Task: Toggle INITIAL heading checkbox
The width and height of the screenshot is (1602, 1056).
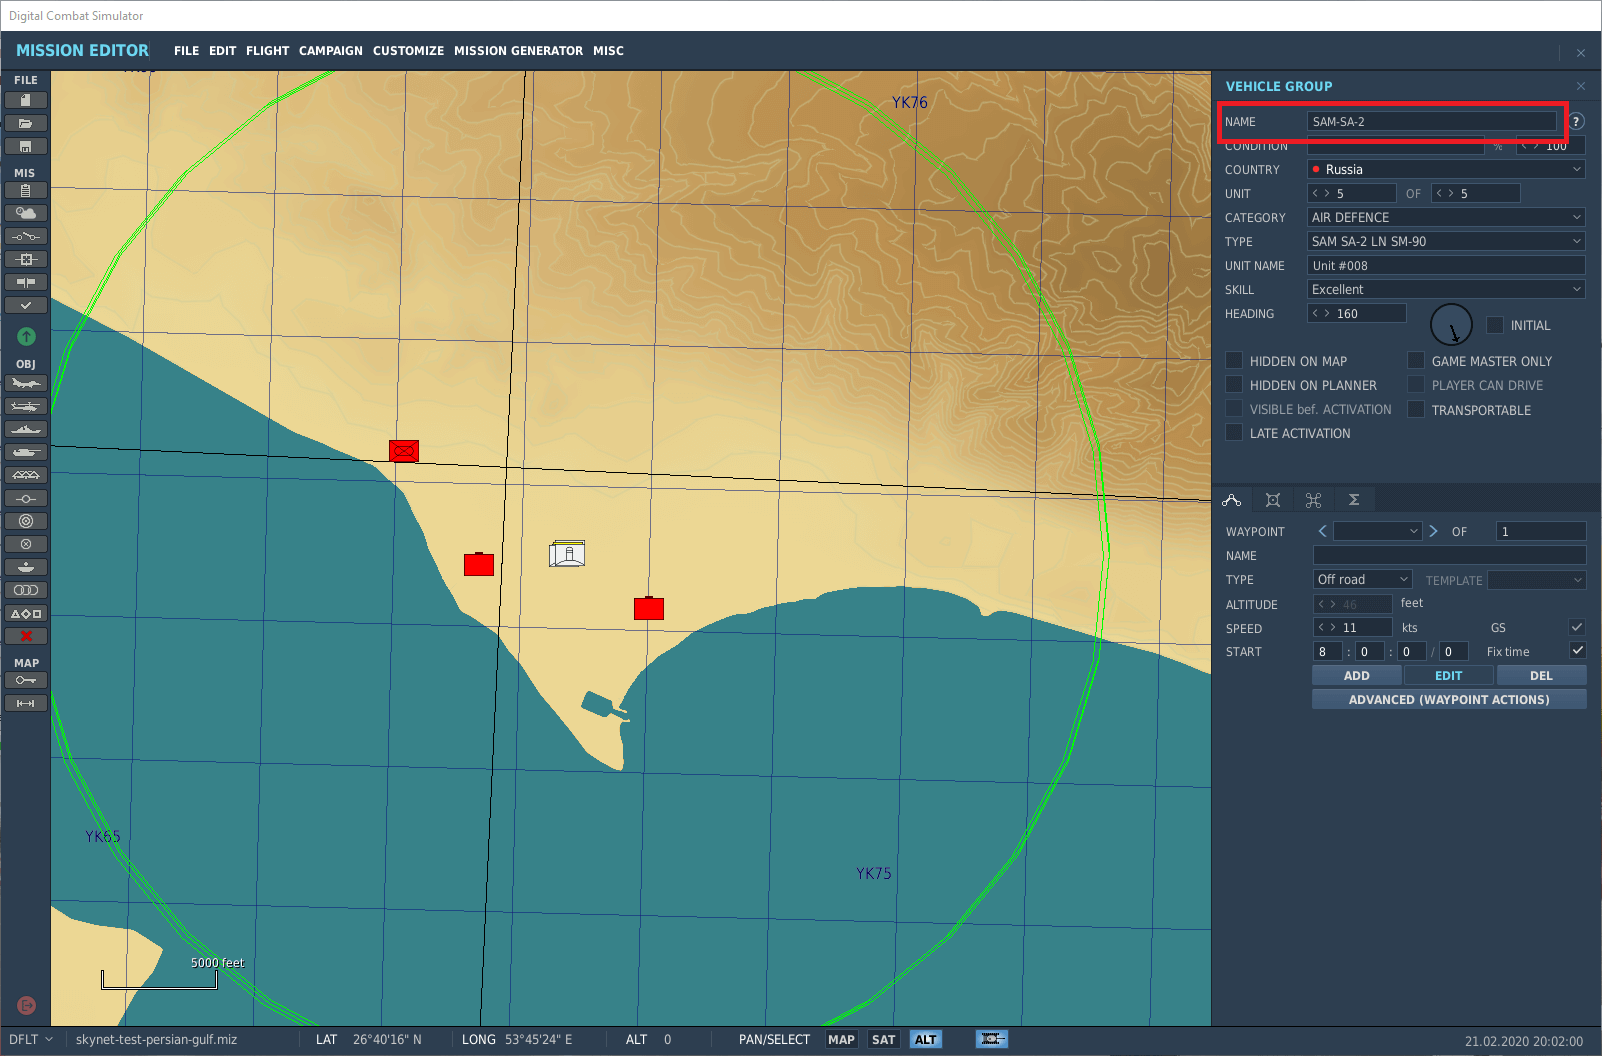Action: pos(1495,325)
